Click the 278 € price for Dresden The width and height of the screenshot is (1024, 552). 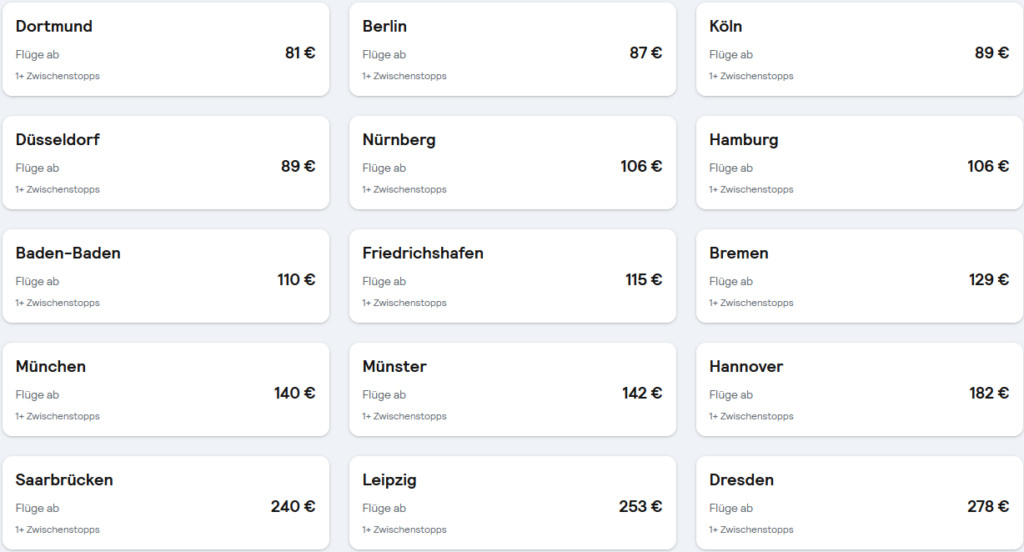[x=988, y=506]
